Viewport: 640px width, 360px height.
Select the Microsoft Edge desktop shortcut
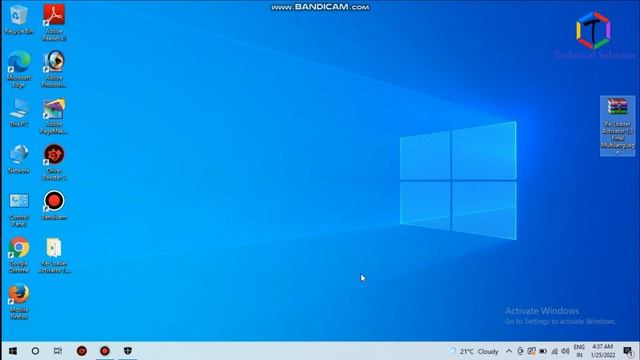[x=18, y=69]
